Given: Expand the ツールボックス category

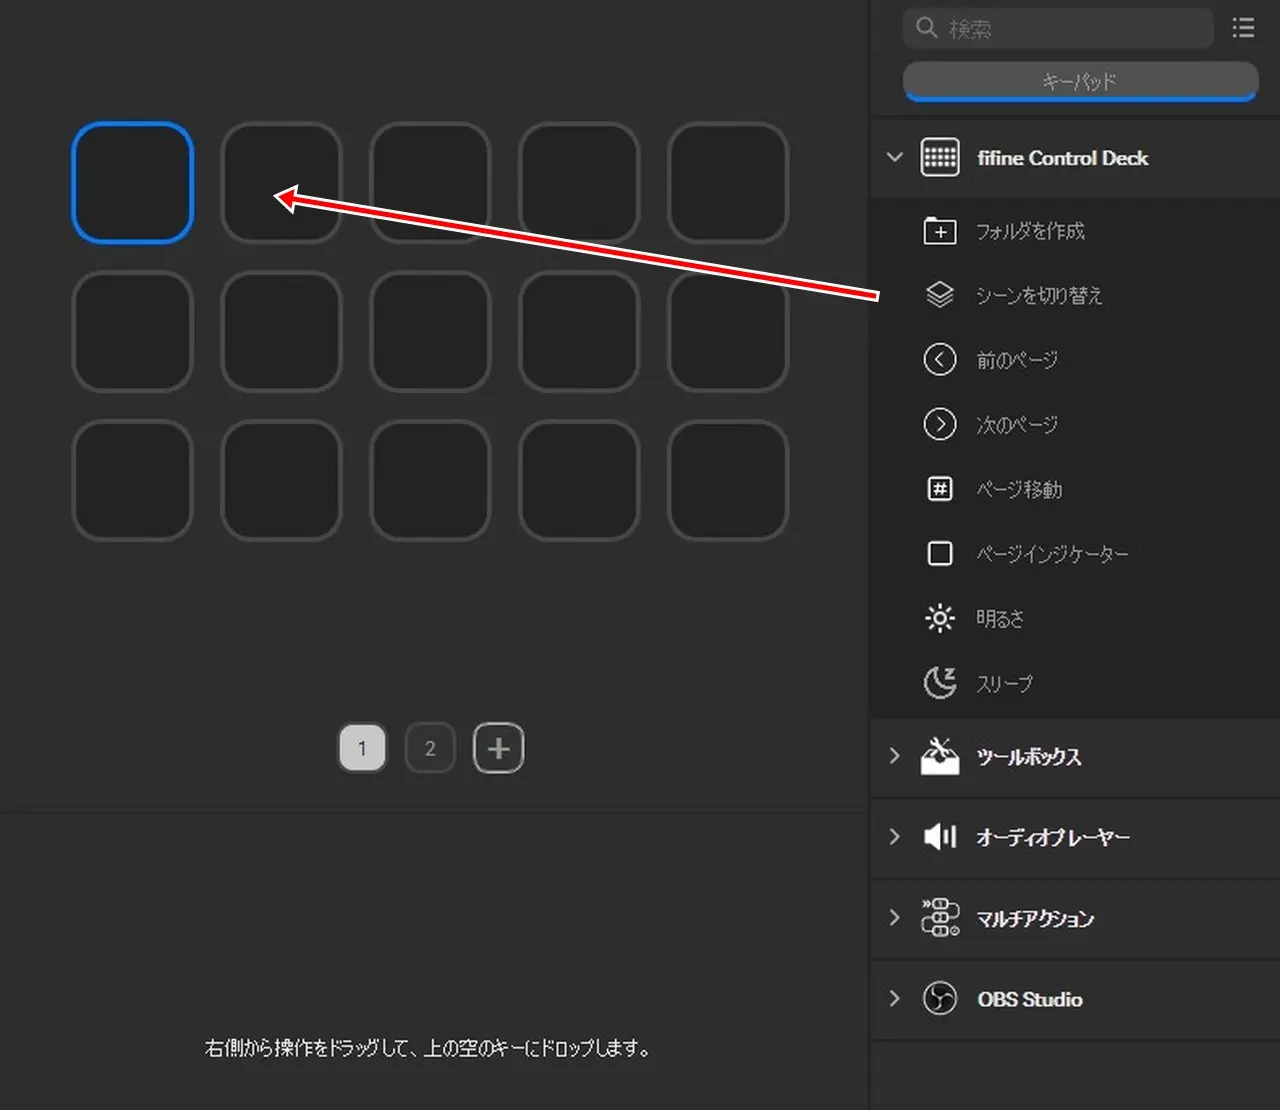Looking at the screenshot, I should coord(895,757).
